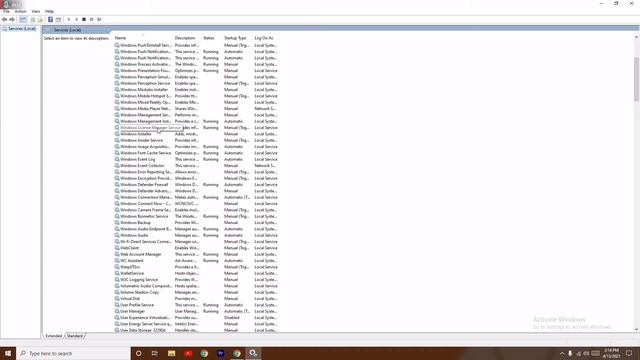Image resolution: width=640 pixels, height=360 pixels.
Task: Open Task View from the taskbar
Action: click(155, 353)
